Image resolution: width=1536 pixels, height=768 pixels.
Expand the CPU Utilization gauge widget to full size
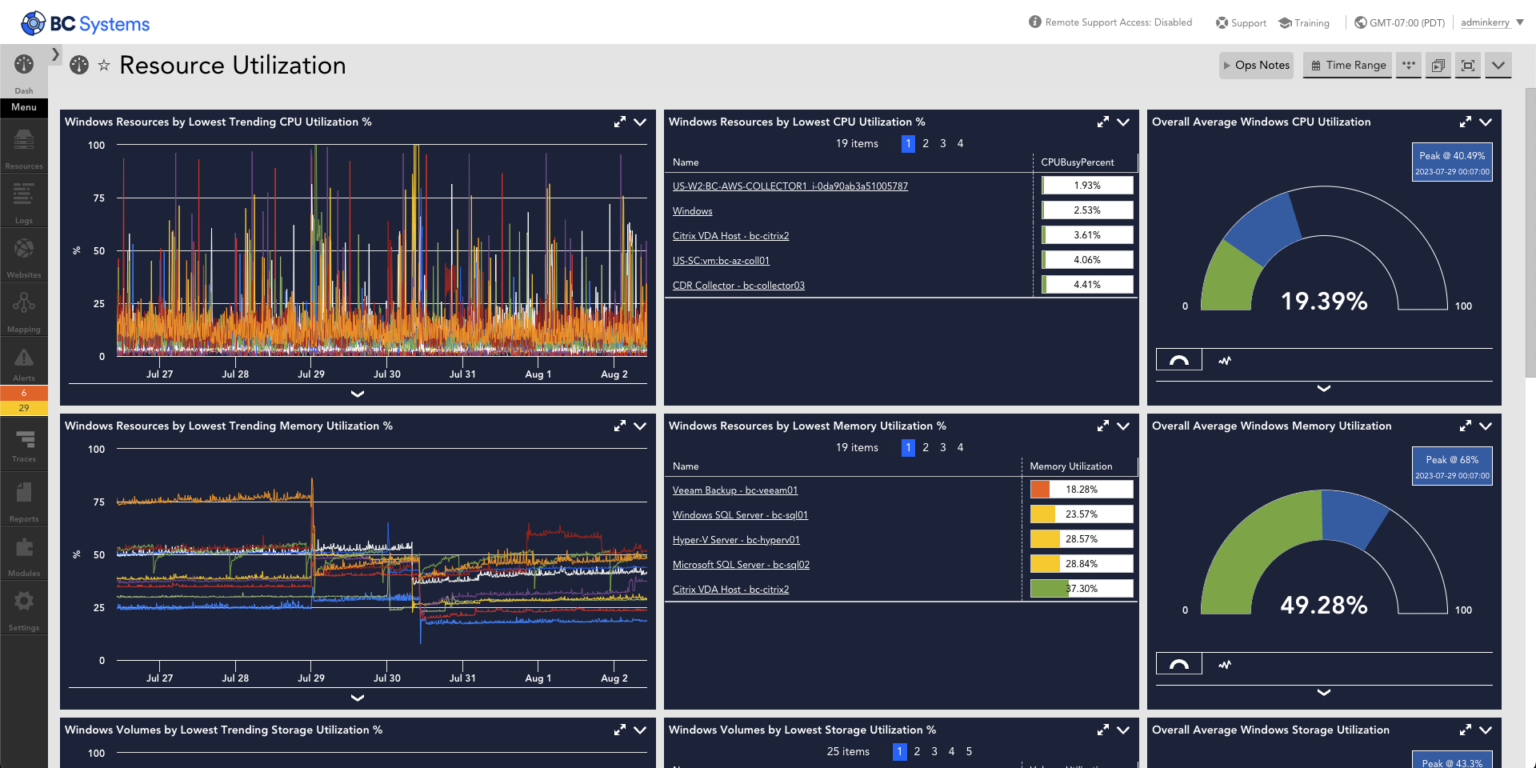[1465, 122]
